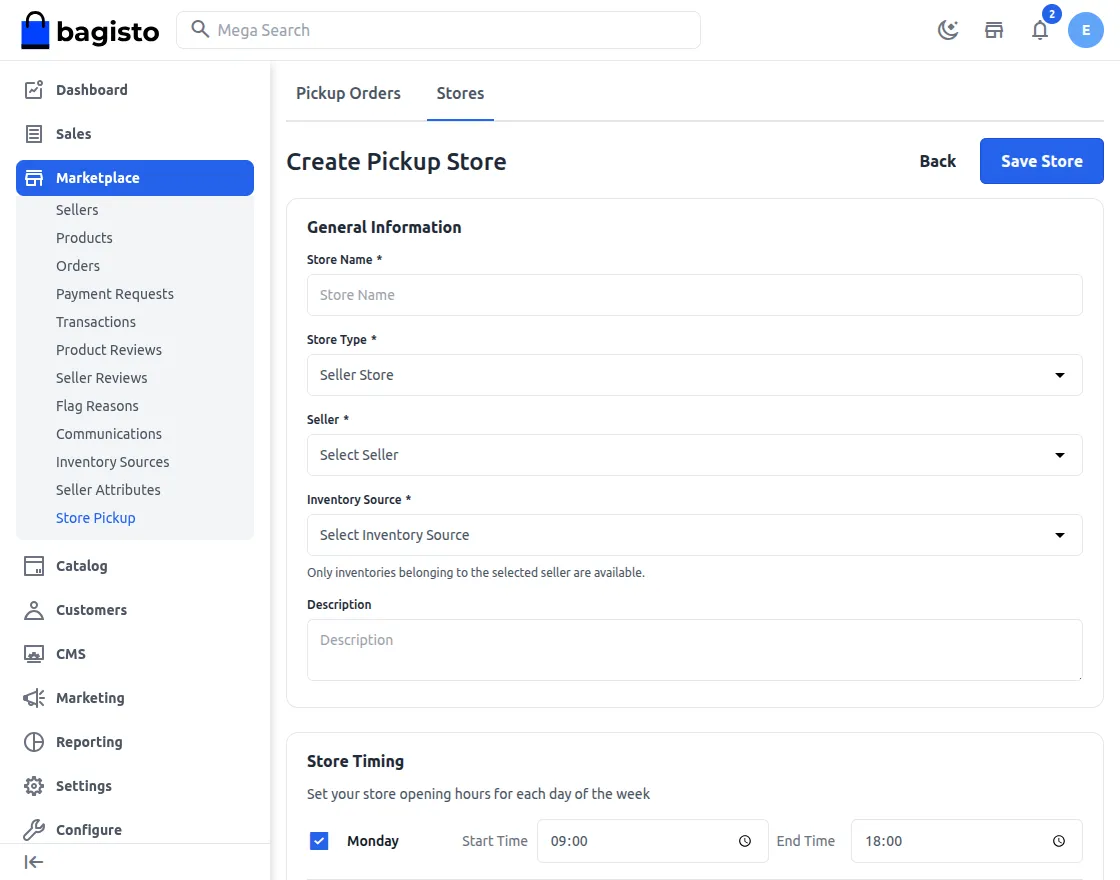The height and width of the screenshot is (880, 1120).
Task: Open Product Reviews submenu item
Action: (x=109, y=350)
